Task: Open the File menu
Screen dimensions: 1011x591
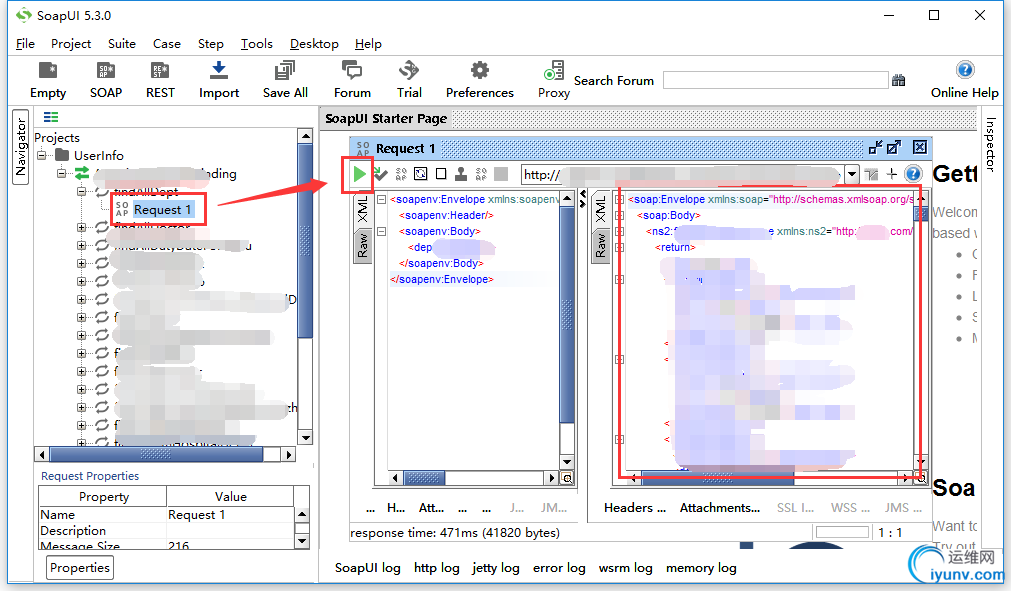Action: click(x=25, y=44)
